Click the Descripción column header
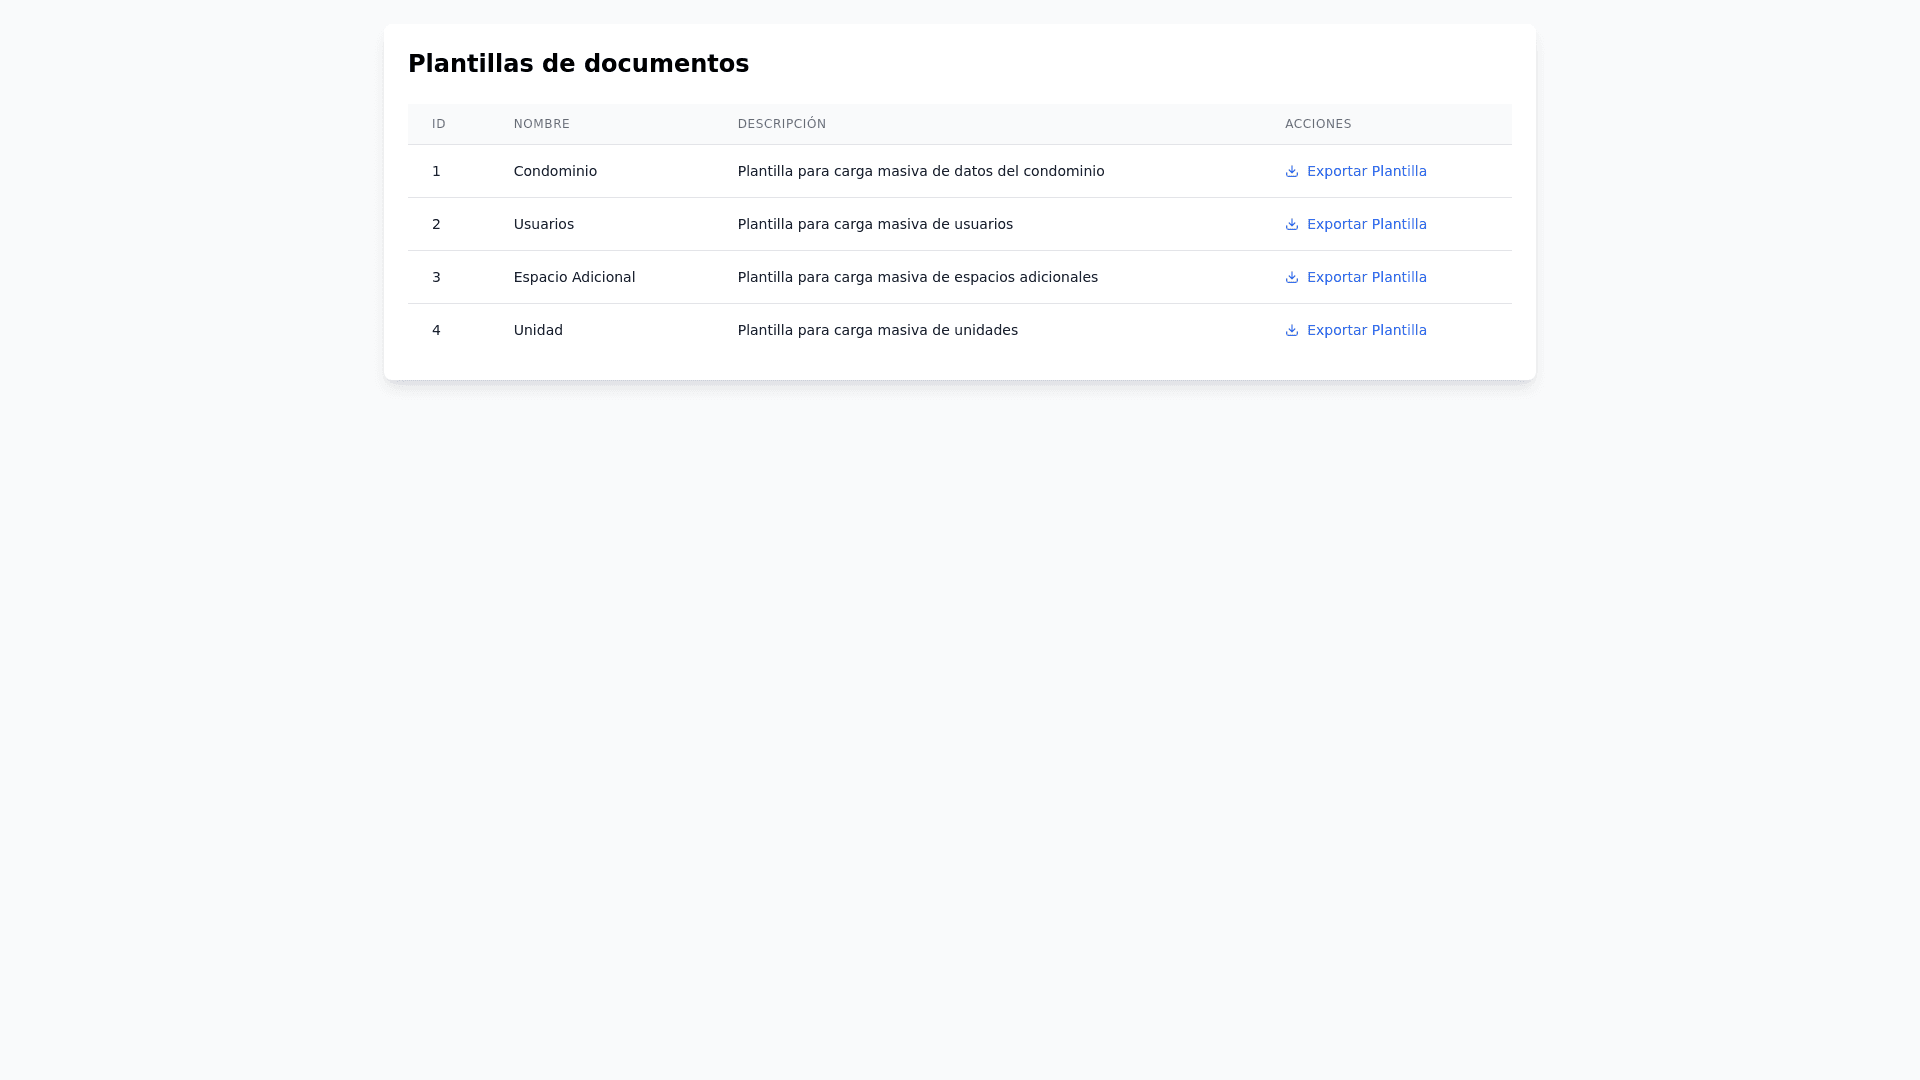Image resolution: width=1920 pixels, height=1080 pixels. 781,124
